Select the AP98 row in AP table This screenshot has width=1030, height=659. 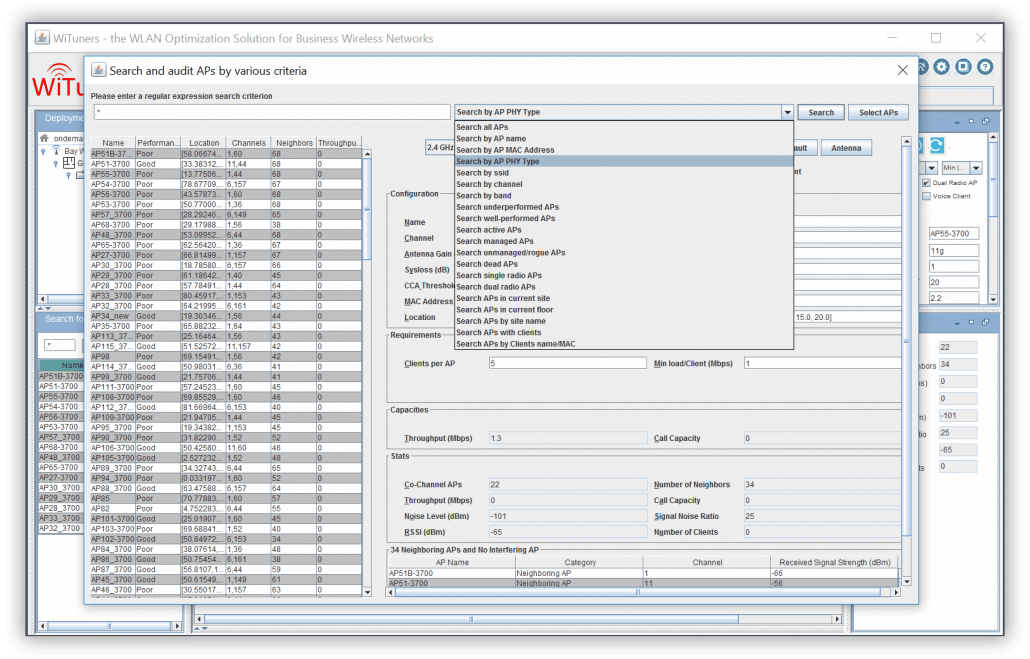click(226, 357)
